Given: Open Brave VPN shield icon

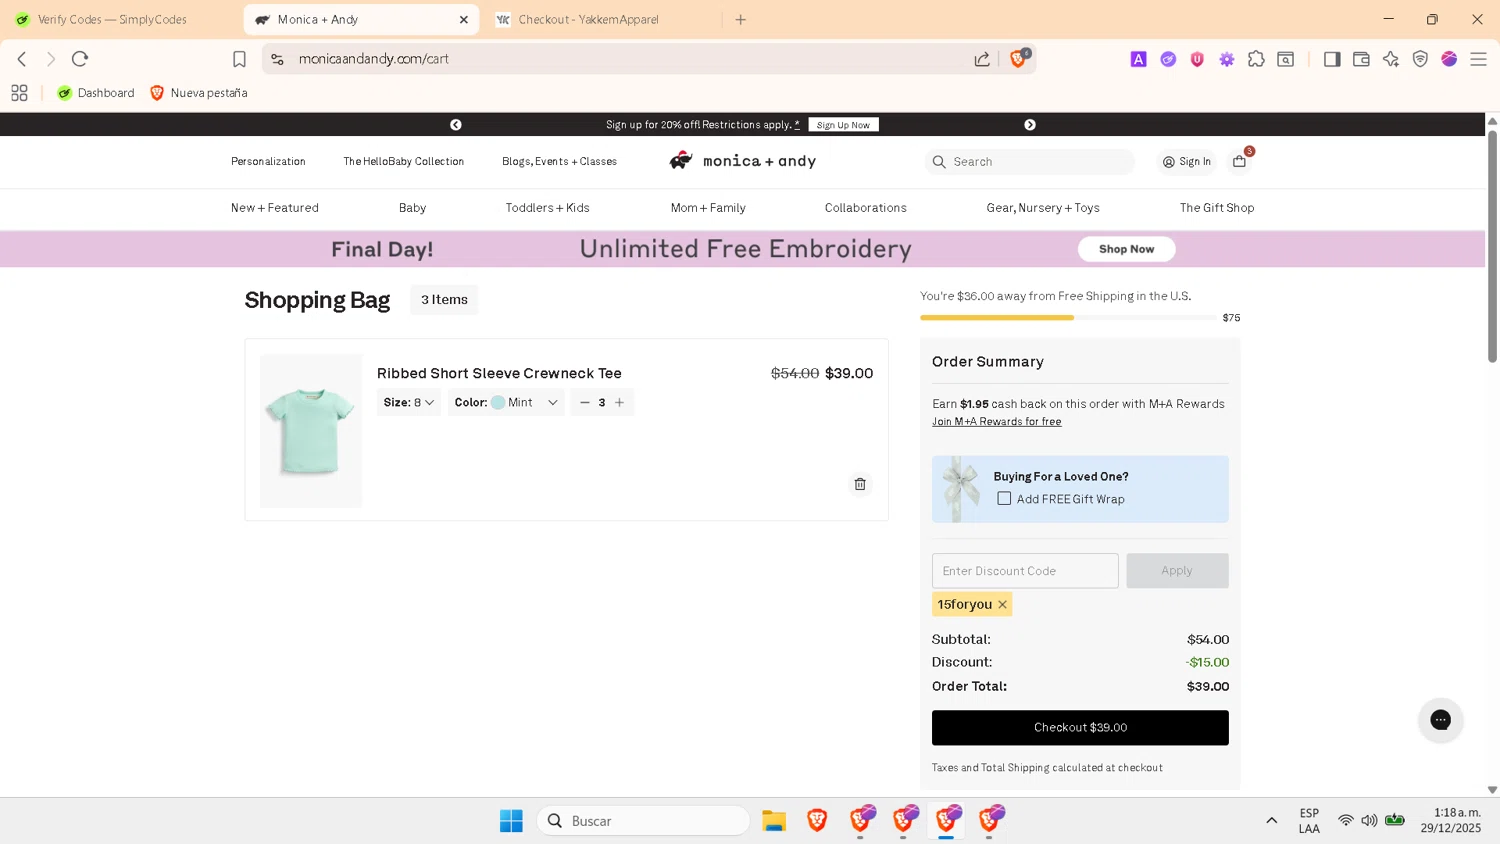Looking at the screenshot, I should [1420, 59].
